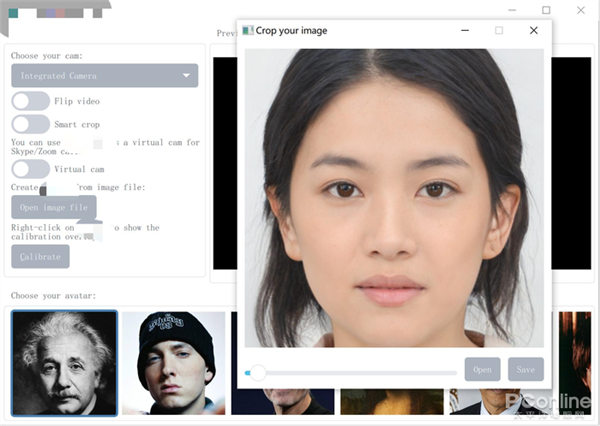
Task: Minimize the Crop your image dialog
Action: point(465,30)
